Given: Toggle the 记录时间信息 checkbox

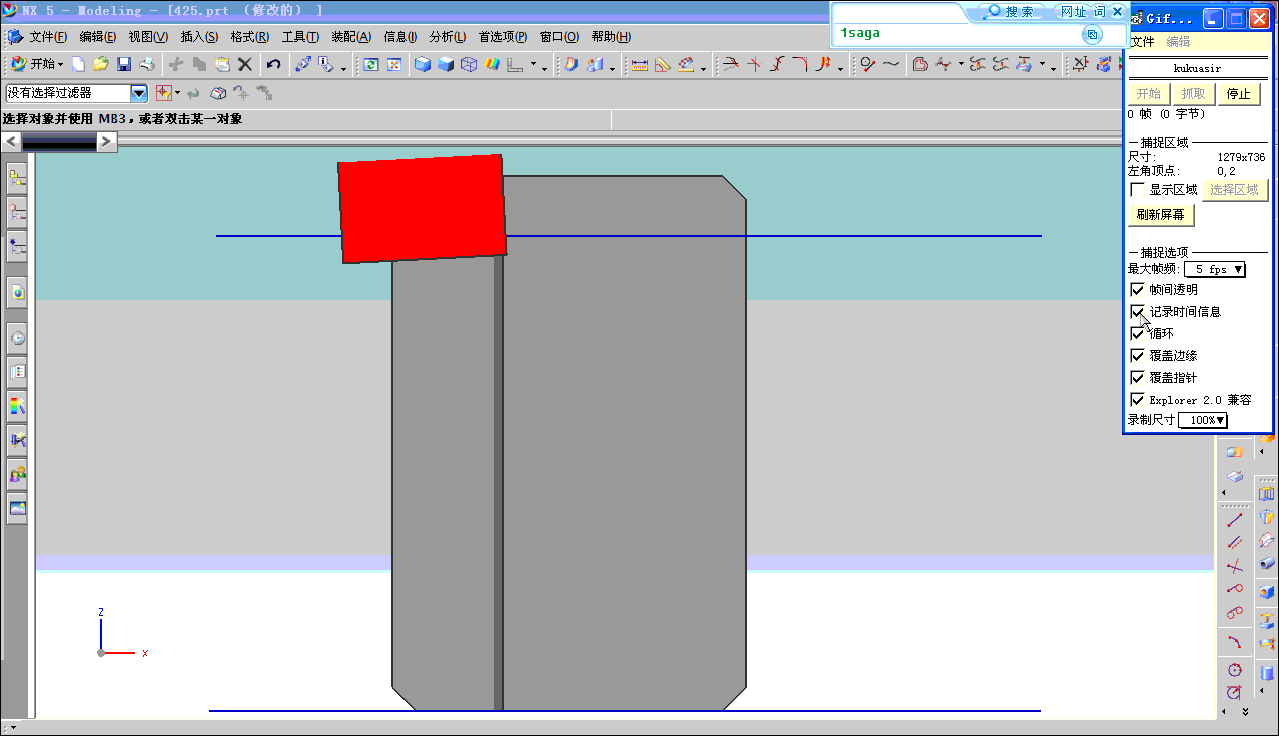Looking at the screenshot, I should pos(1137,311).
